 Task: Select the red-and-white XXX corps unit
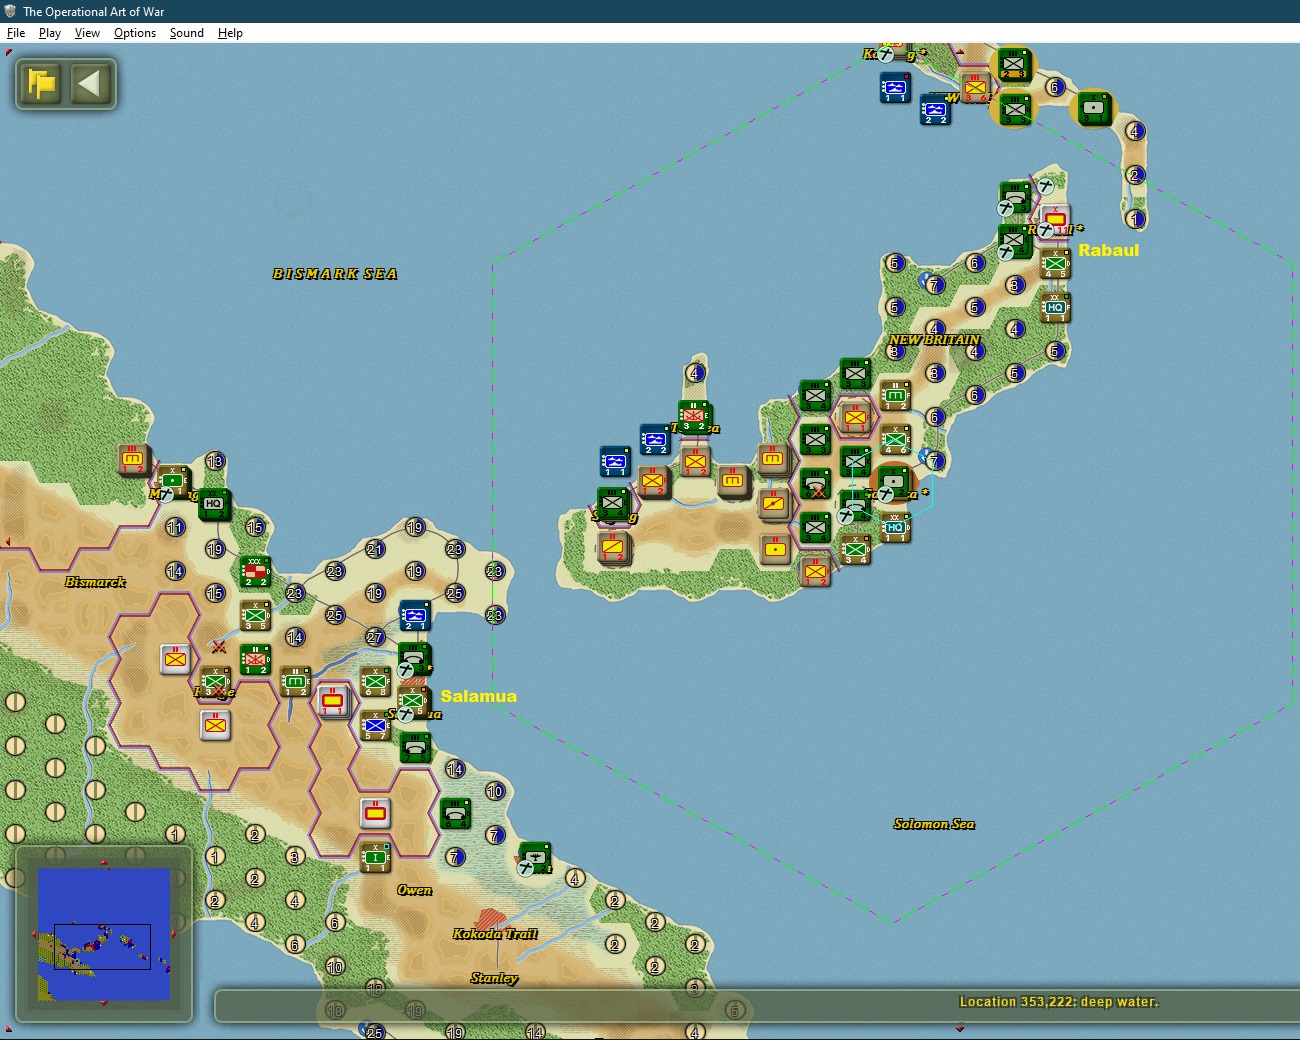pyautogui.click(x=255, y=572)
